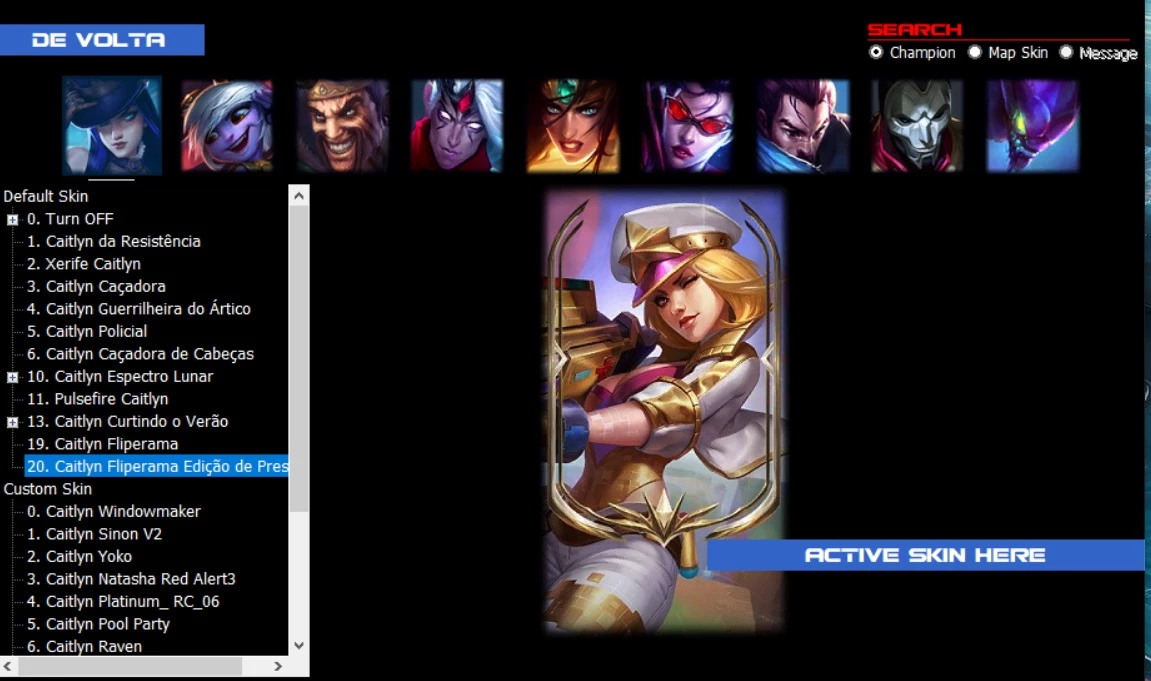This screenshot has height=681, width=1151.
Task: Select custom skin 2. Caitlyn Yoko
Action: pos(79,556)
